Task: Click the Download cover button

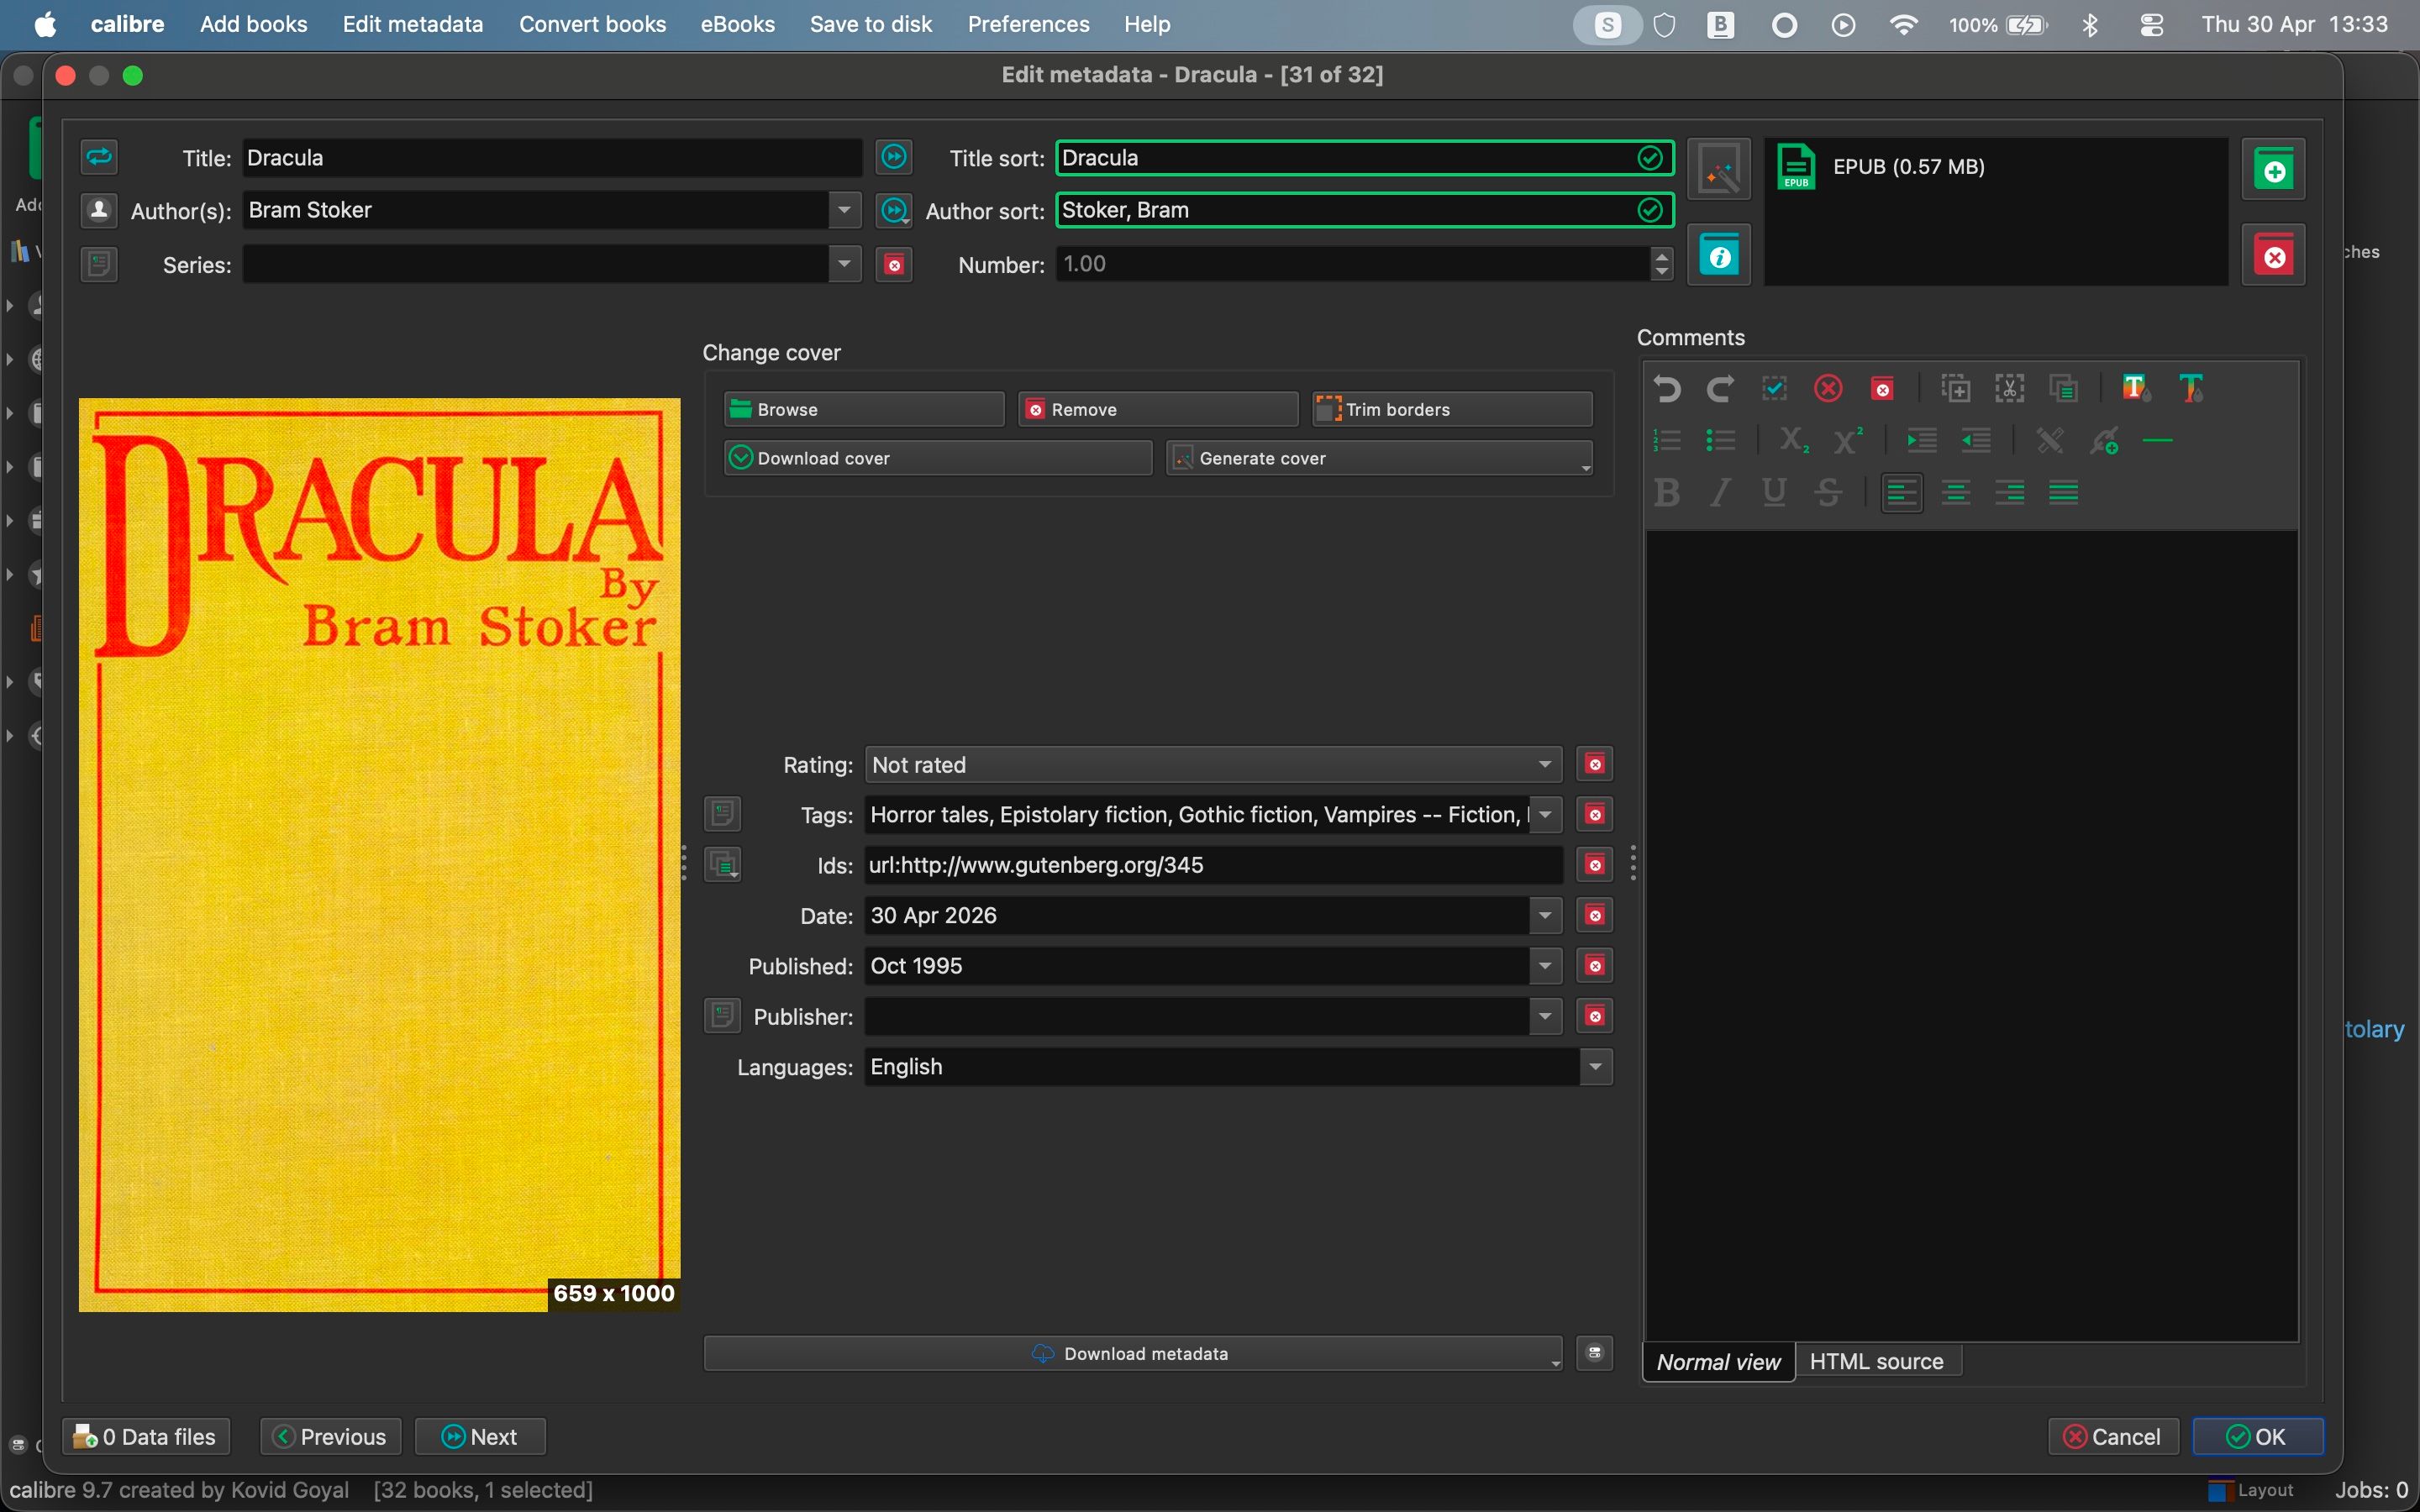Action: tap(938, 458)
